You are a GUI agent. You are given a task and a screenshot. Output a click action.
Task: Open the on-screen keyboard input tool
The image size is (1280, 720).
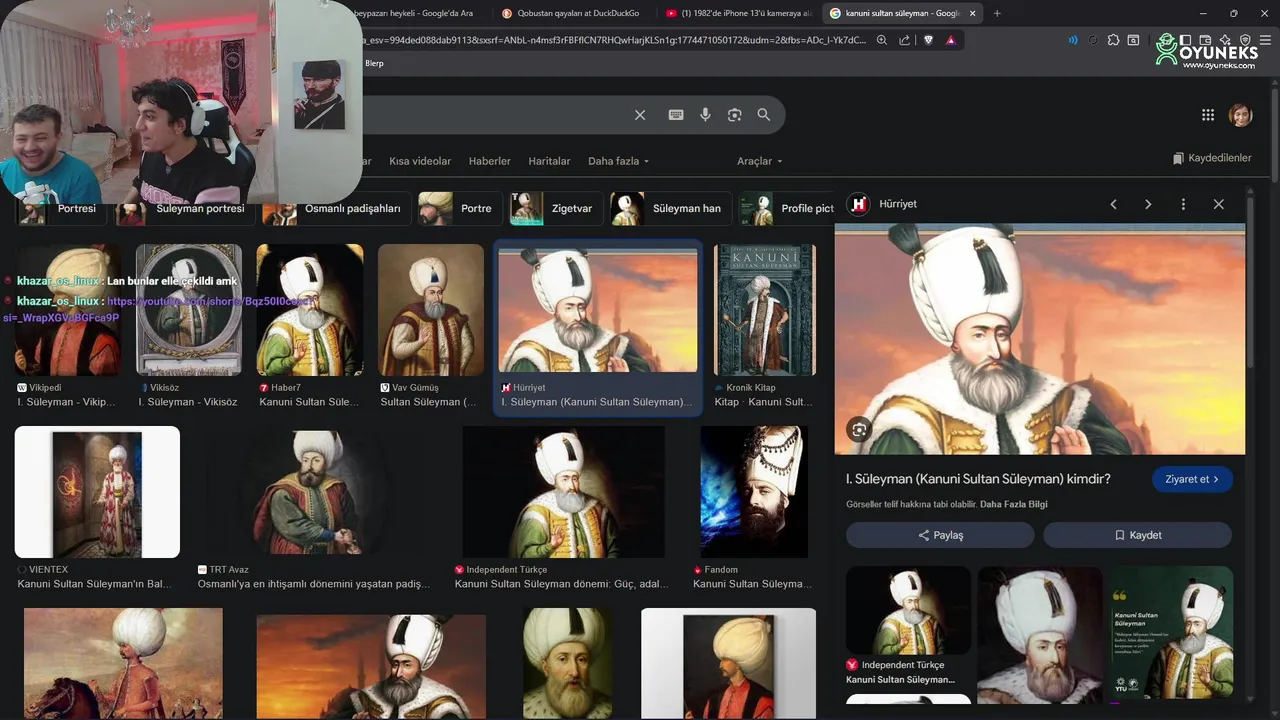point(676,115)
